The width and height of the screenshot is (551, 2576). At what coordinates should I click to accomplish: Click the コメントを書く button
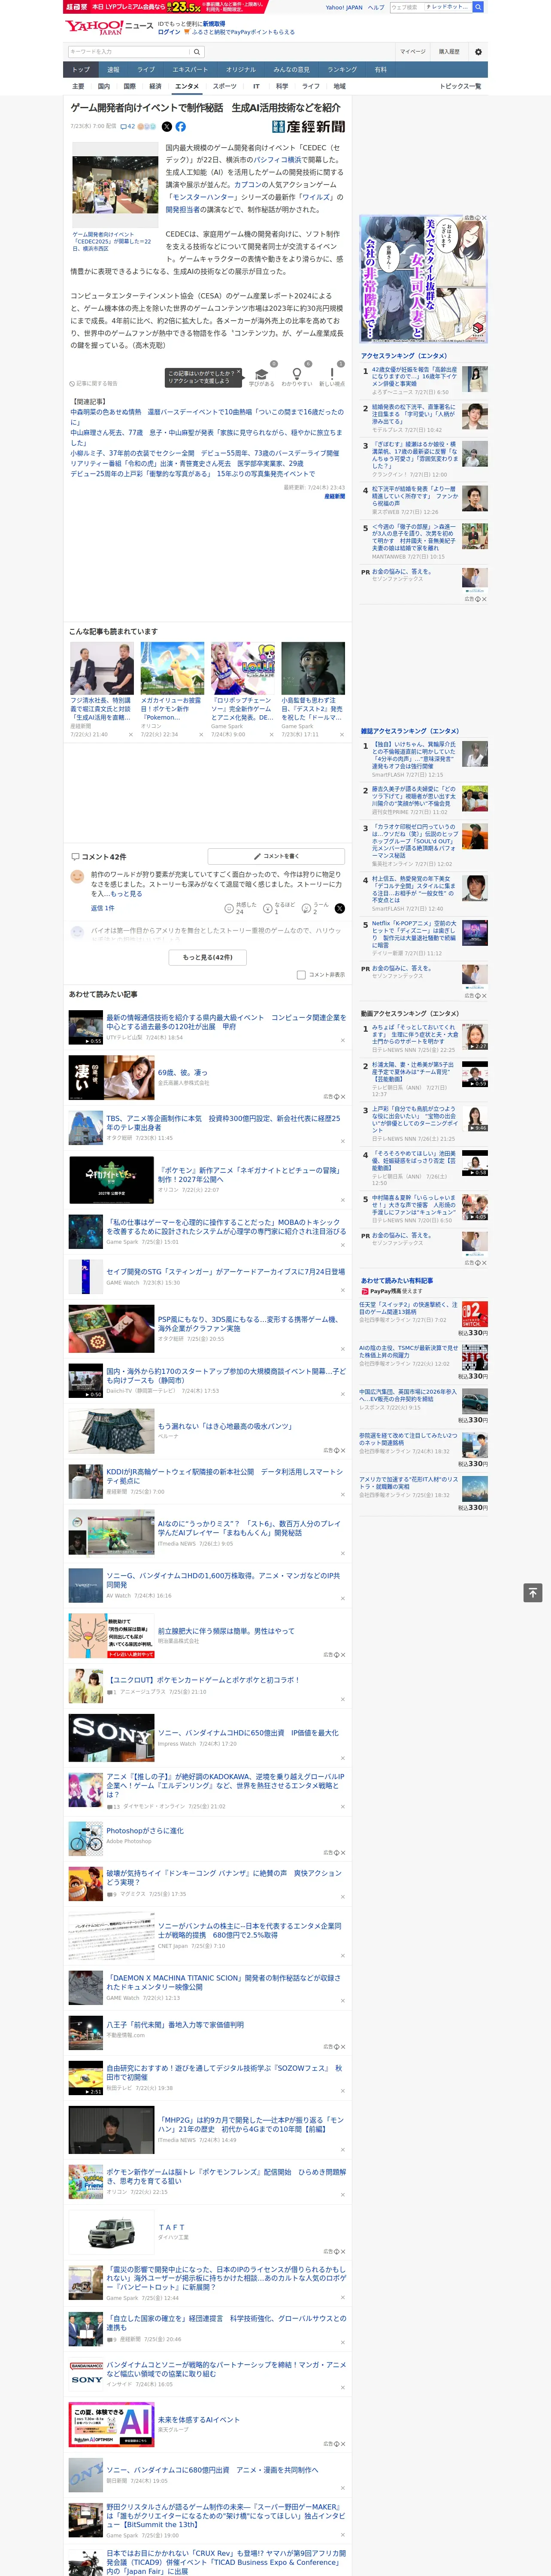tap(276, 856)
